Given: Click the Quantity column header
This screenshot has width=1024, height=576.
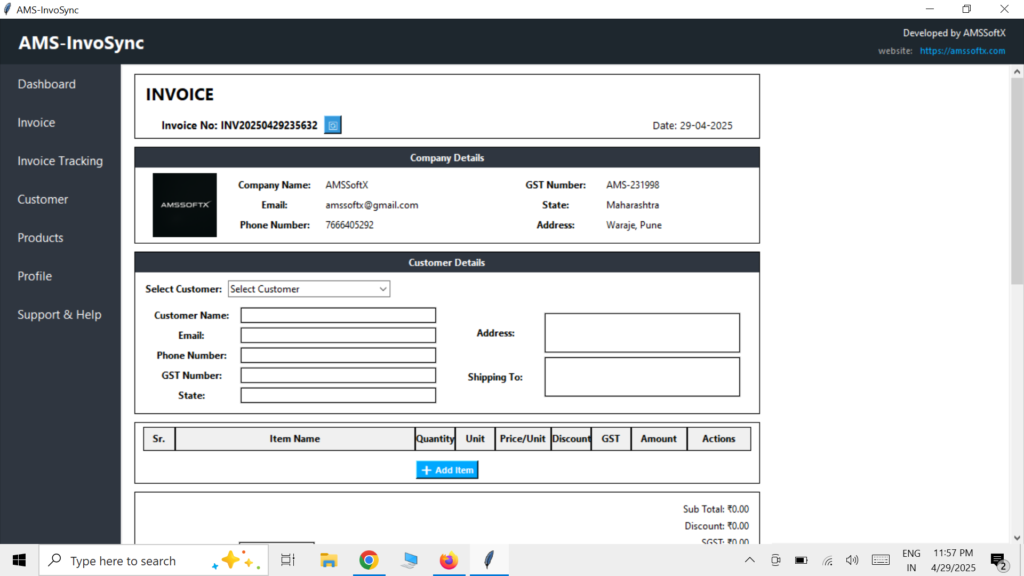Looking at the screenshot, I should point(435,439).
